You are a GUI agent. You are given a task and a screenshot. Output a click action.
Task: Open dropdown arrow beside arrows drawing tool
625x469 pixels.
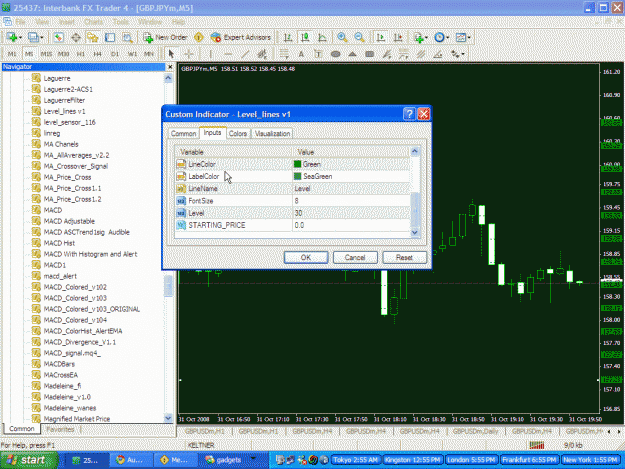[x=463, y=54]
